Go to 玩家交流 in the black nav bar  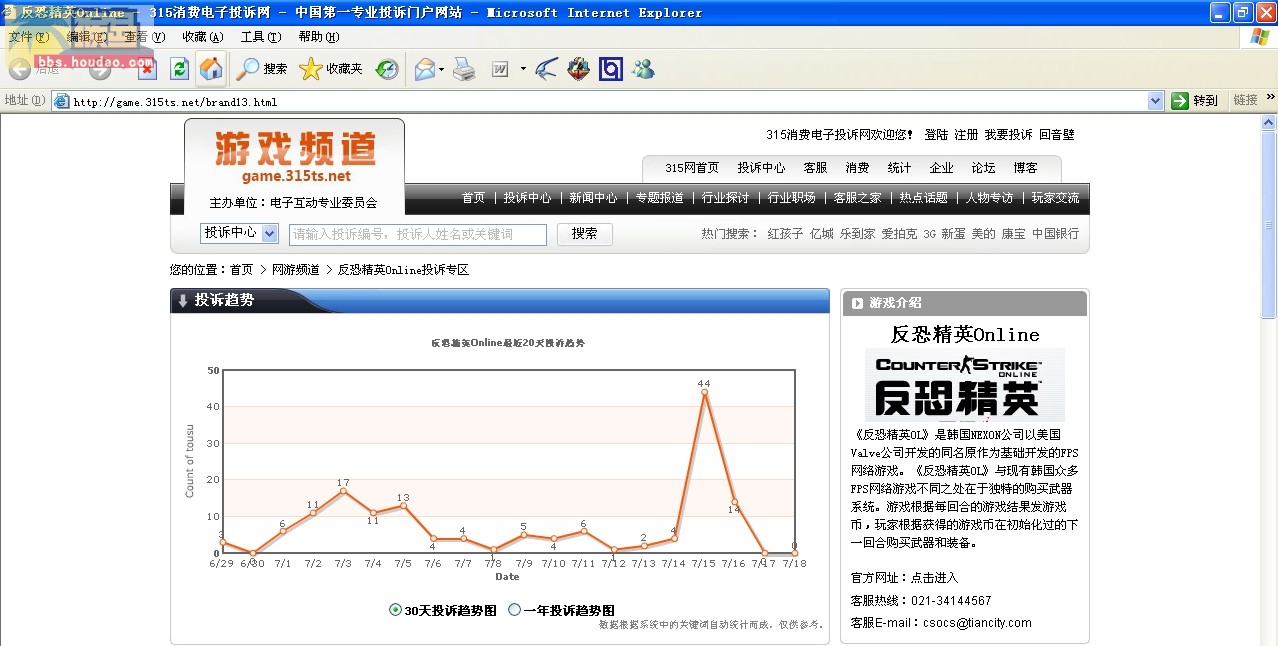(x=1056, y=198)
